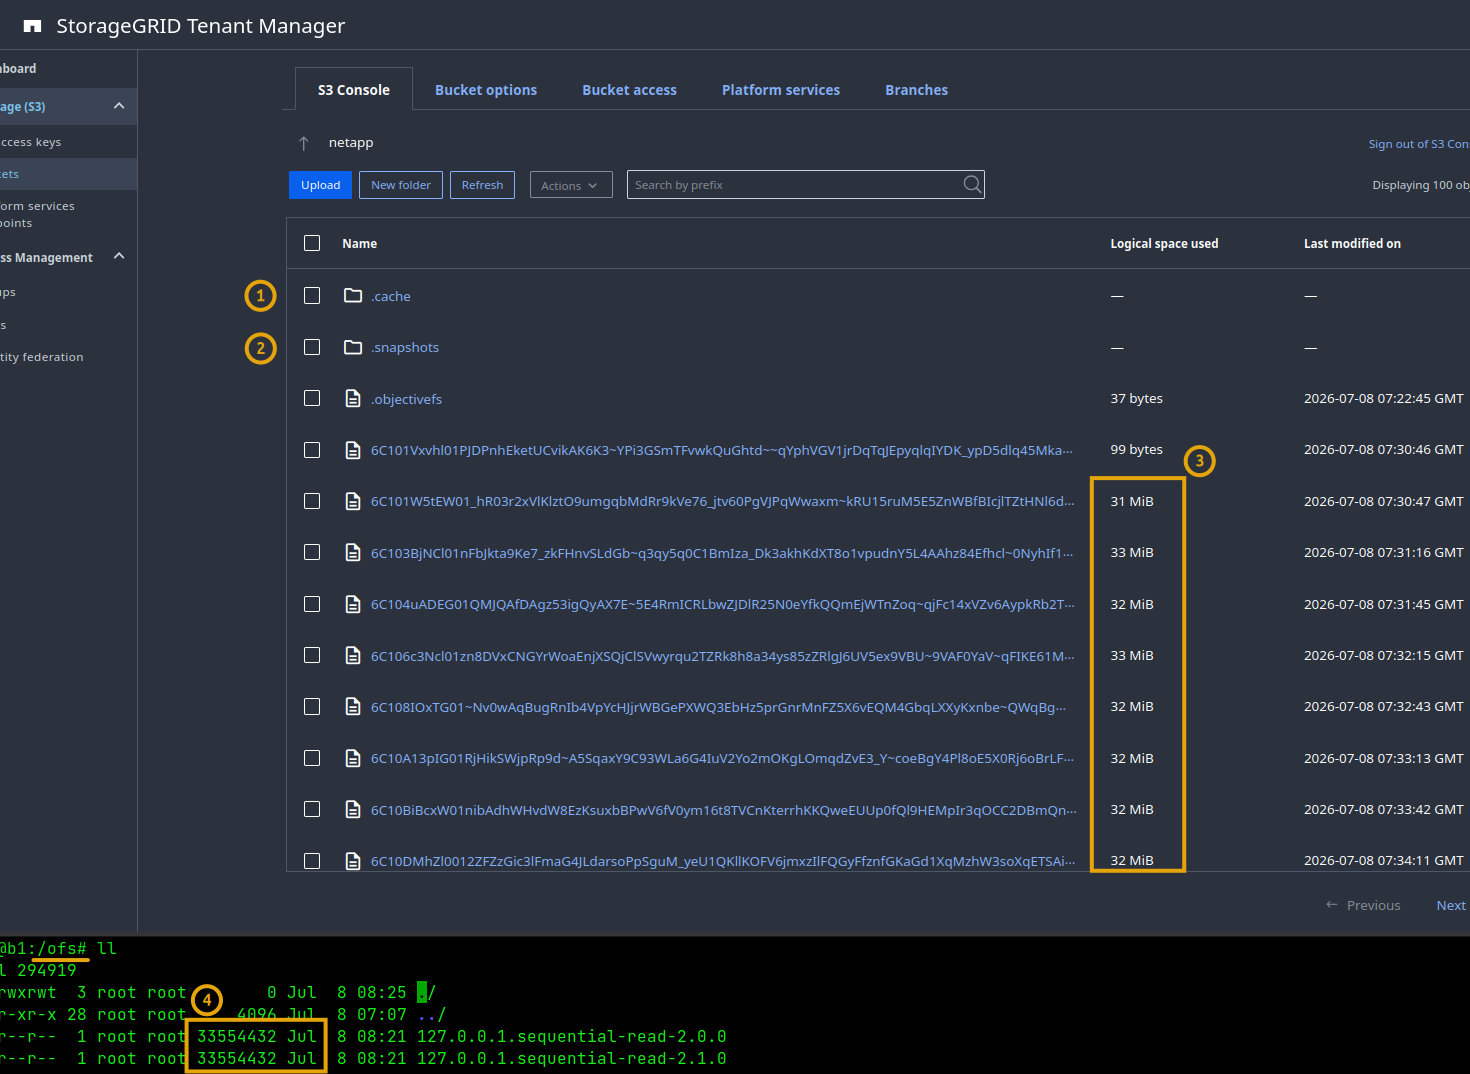Open the .snapshots folder link
Image resolution: width=1470 pixels, height=1074 pixels.
point(405,347)
